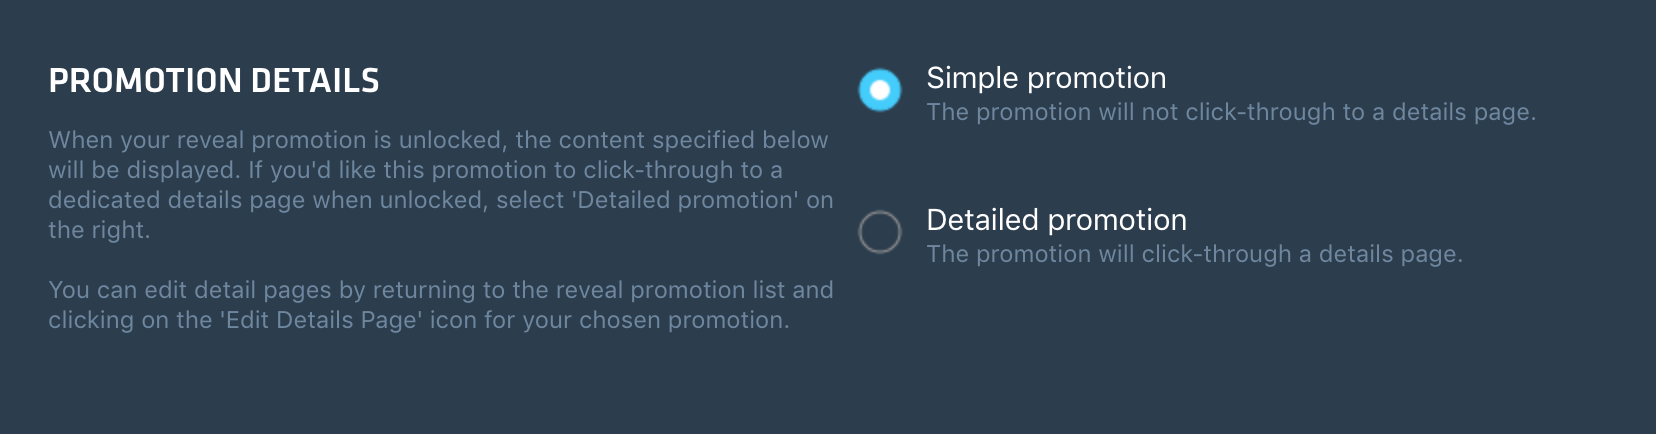
Task: Select the Detailed promotion radio button
Action: coord(880,232)
